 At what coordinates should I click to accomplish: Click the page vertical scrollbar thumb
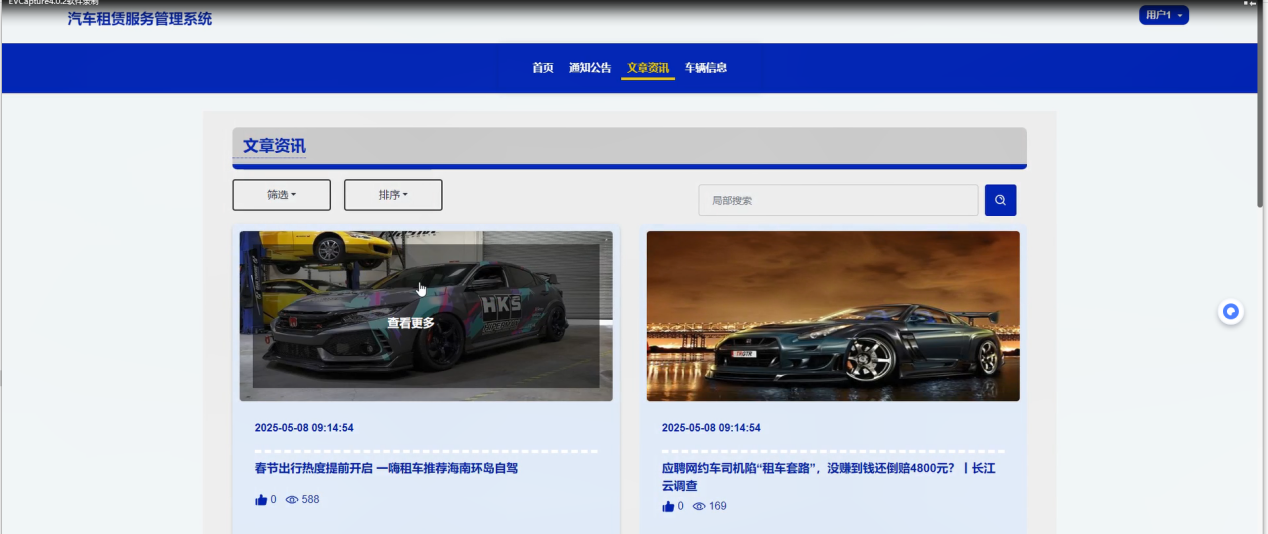1261,110
